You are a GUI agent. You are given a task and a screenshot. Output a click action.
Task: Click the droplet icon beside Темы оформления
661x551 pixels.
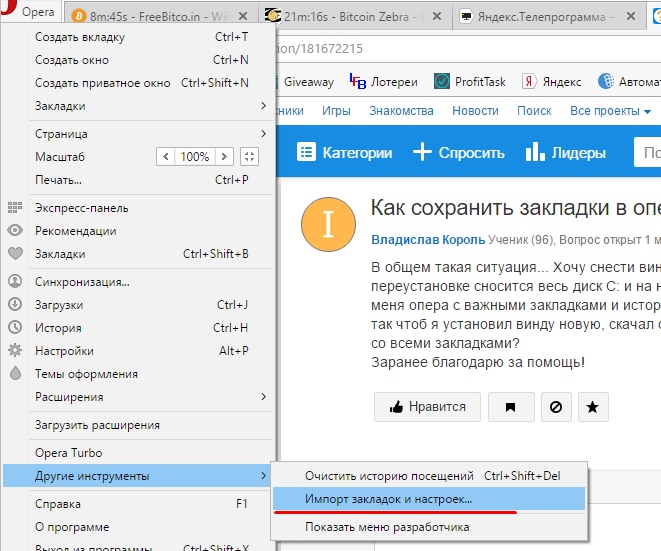point(15,373)
